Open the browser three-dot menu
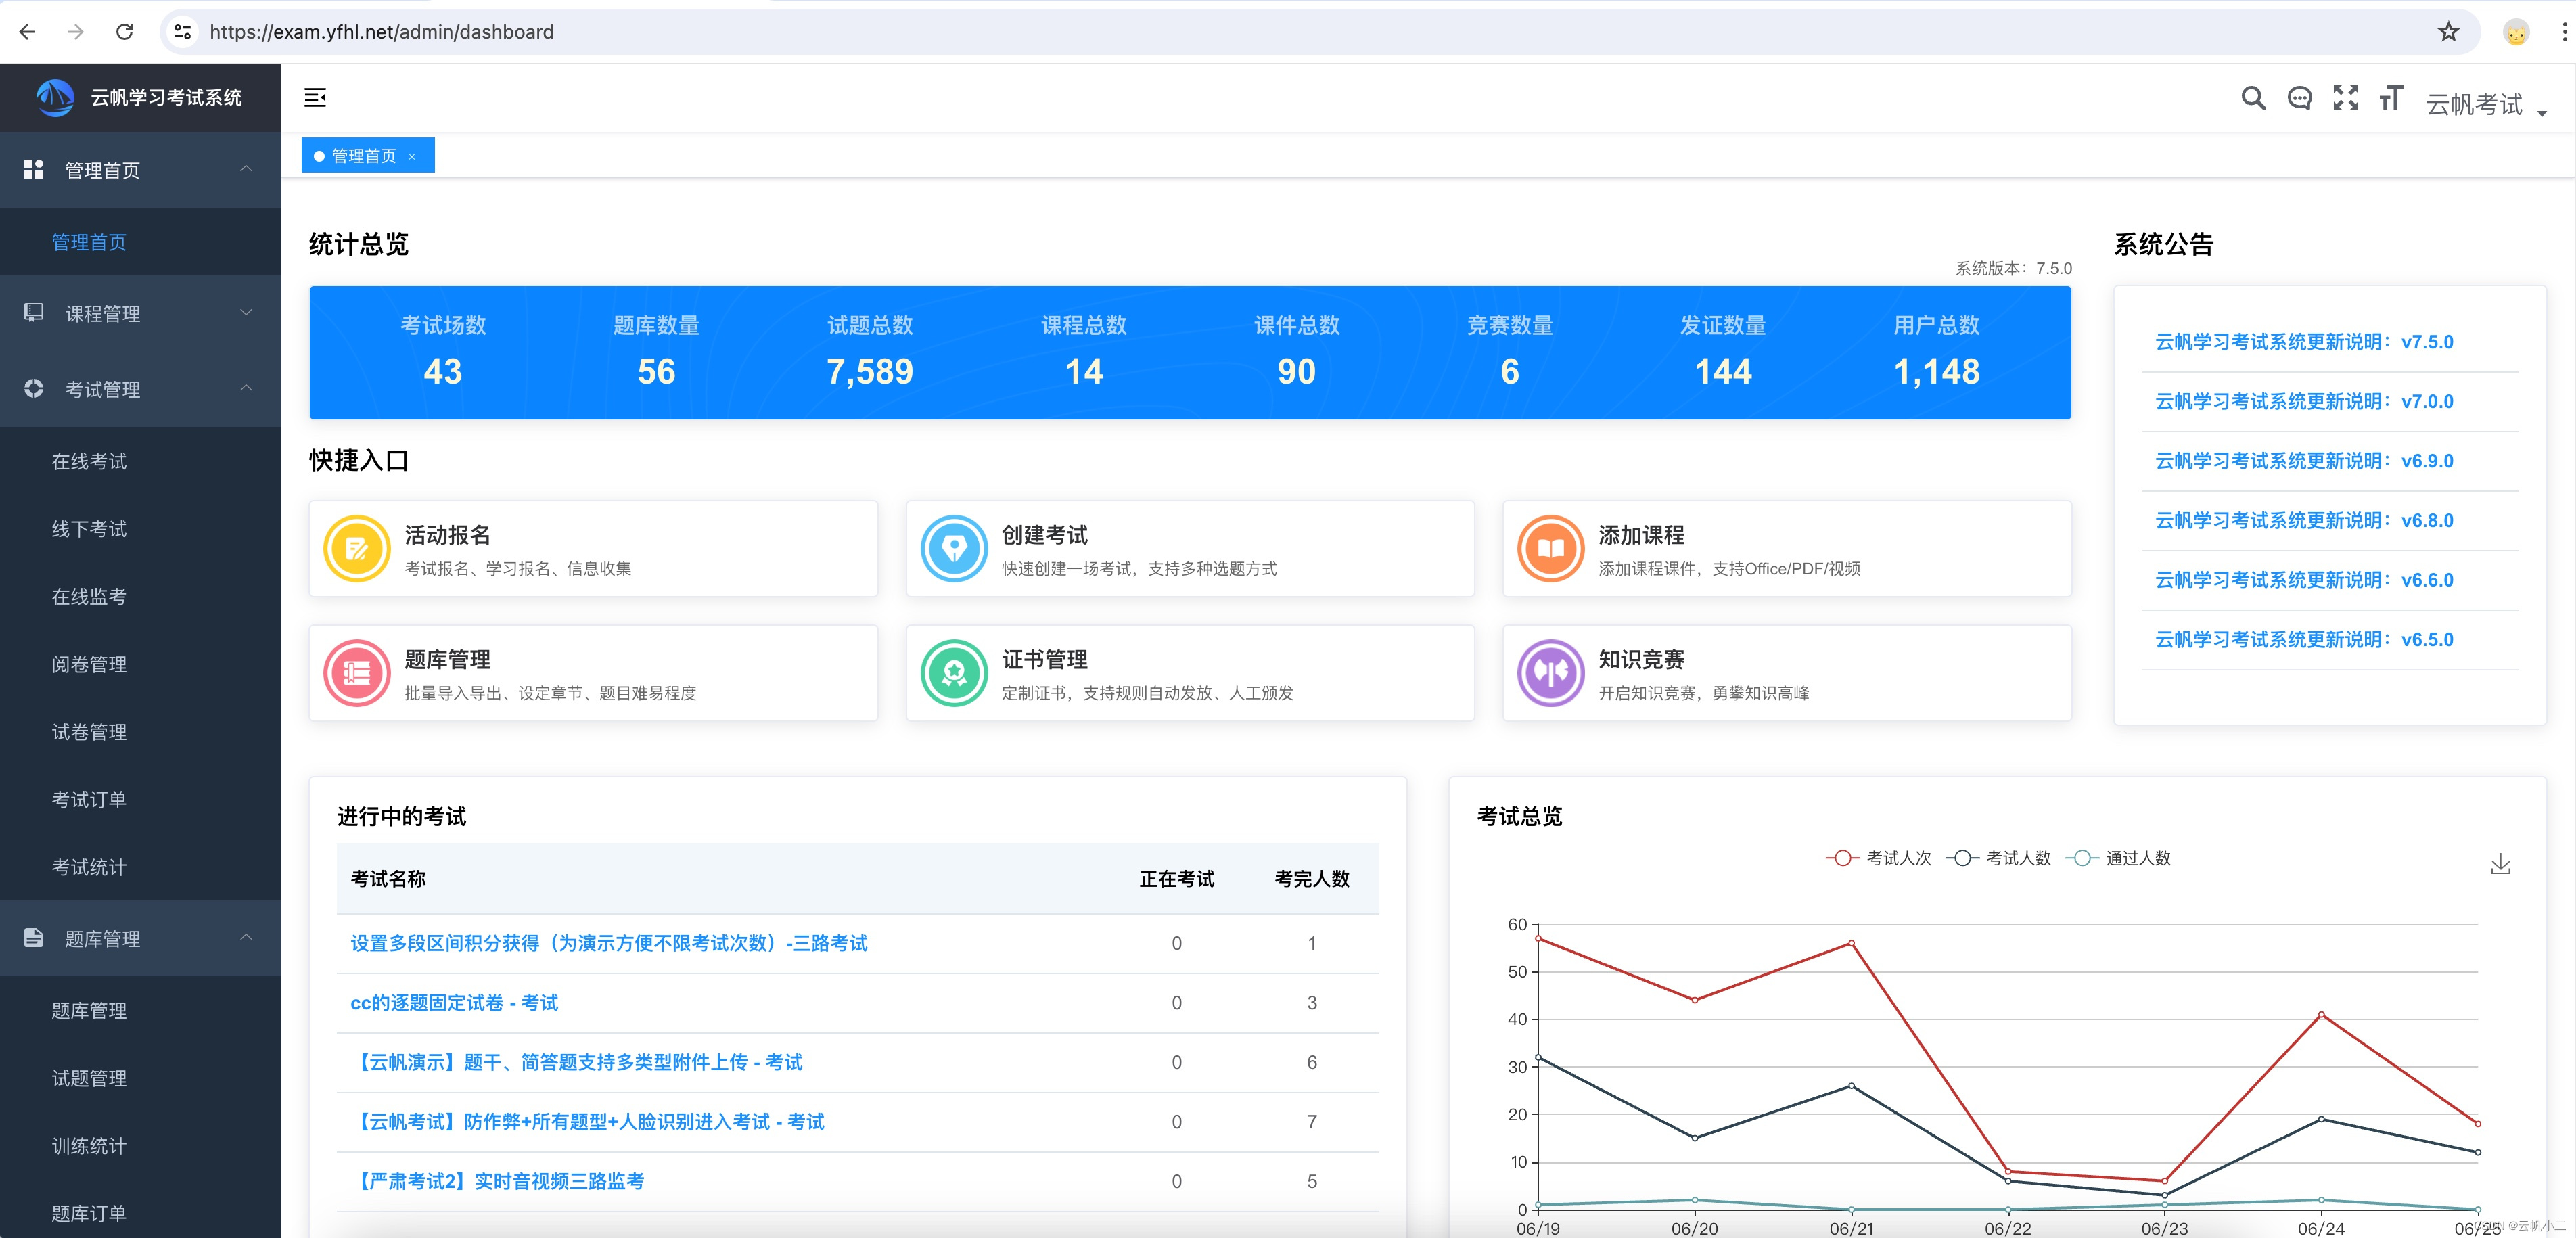2576x1238 pixels. 2564,32
